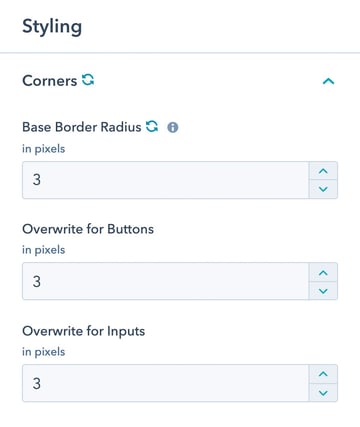The height and width of the screenshot is (427, 360).
Task: Select 'in pixels' hint under Overwrite for Inputs
Action: 44,352
